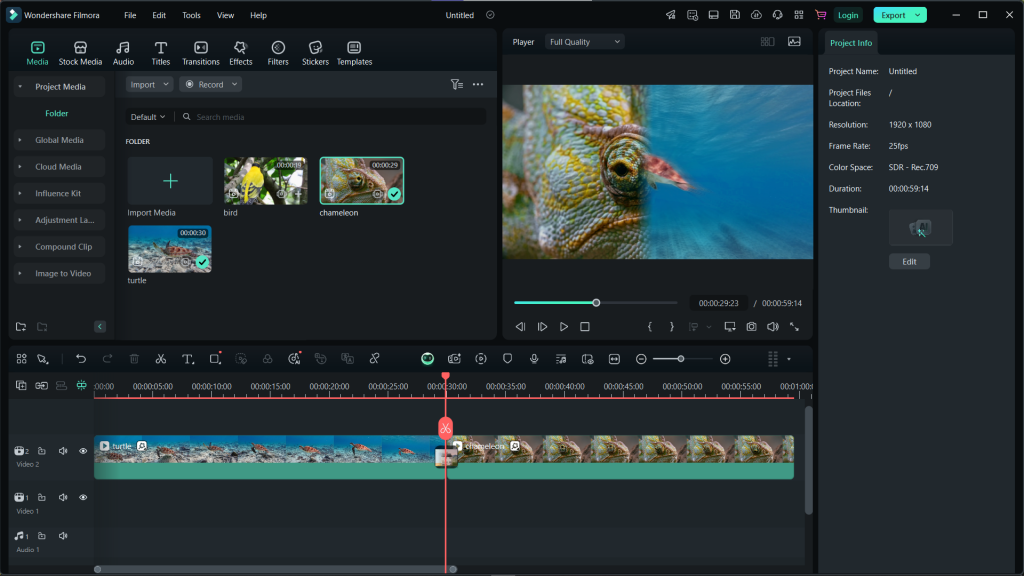Click the Login button

[848, 15]
